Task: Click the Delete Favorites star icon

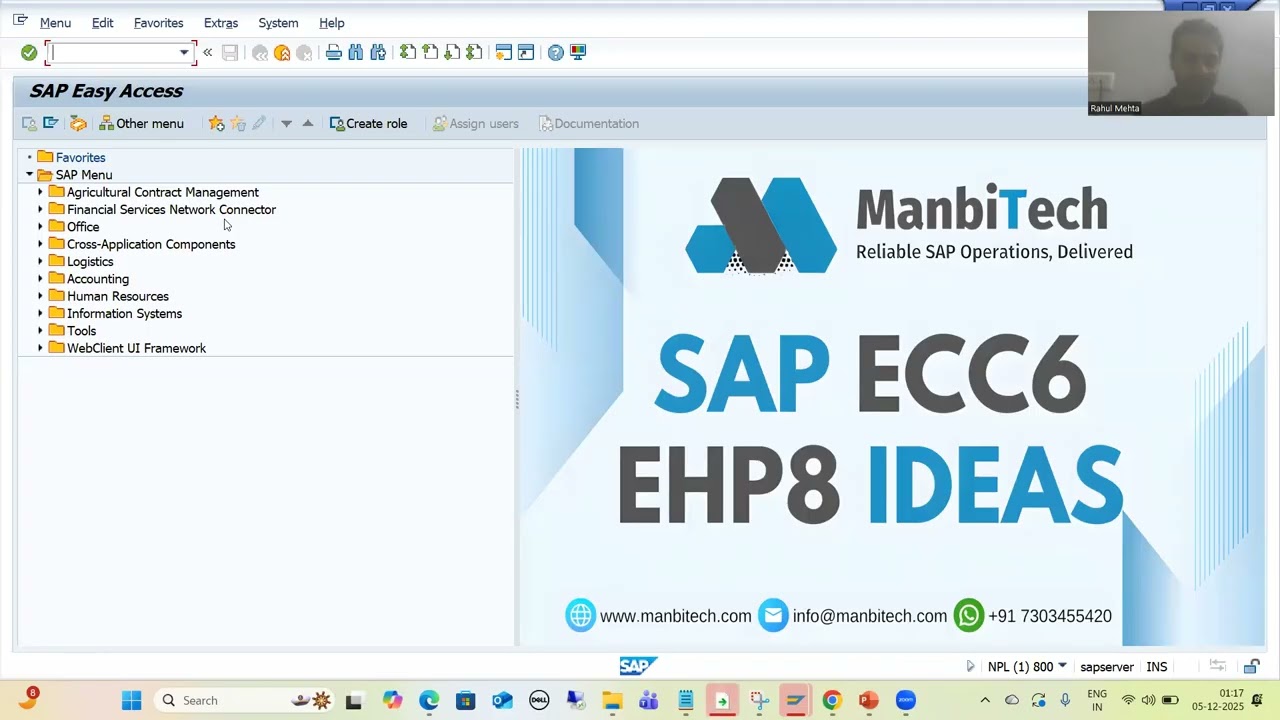Action: 238,124
